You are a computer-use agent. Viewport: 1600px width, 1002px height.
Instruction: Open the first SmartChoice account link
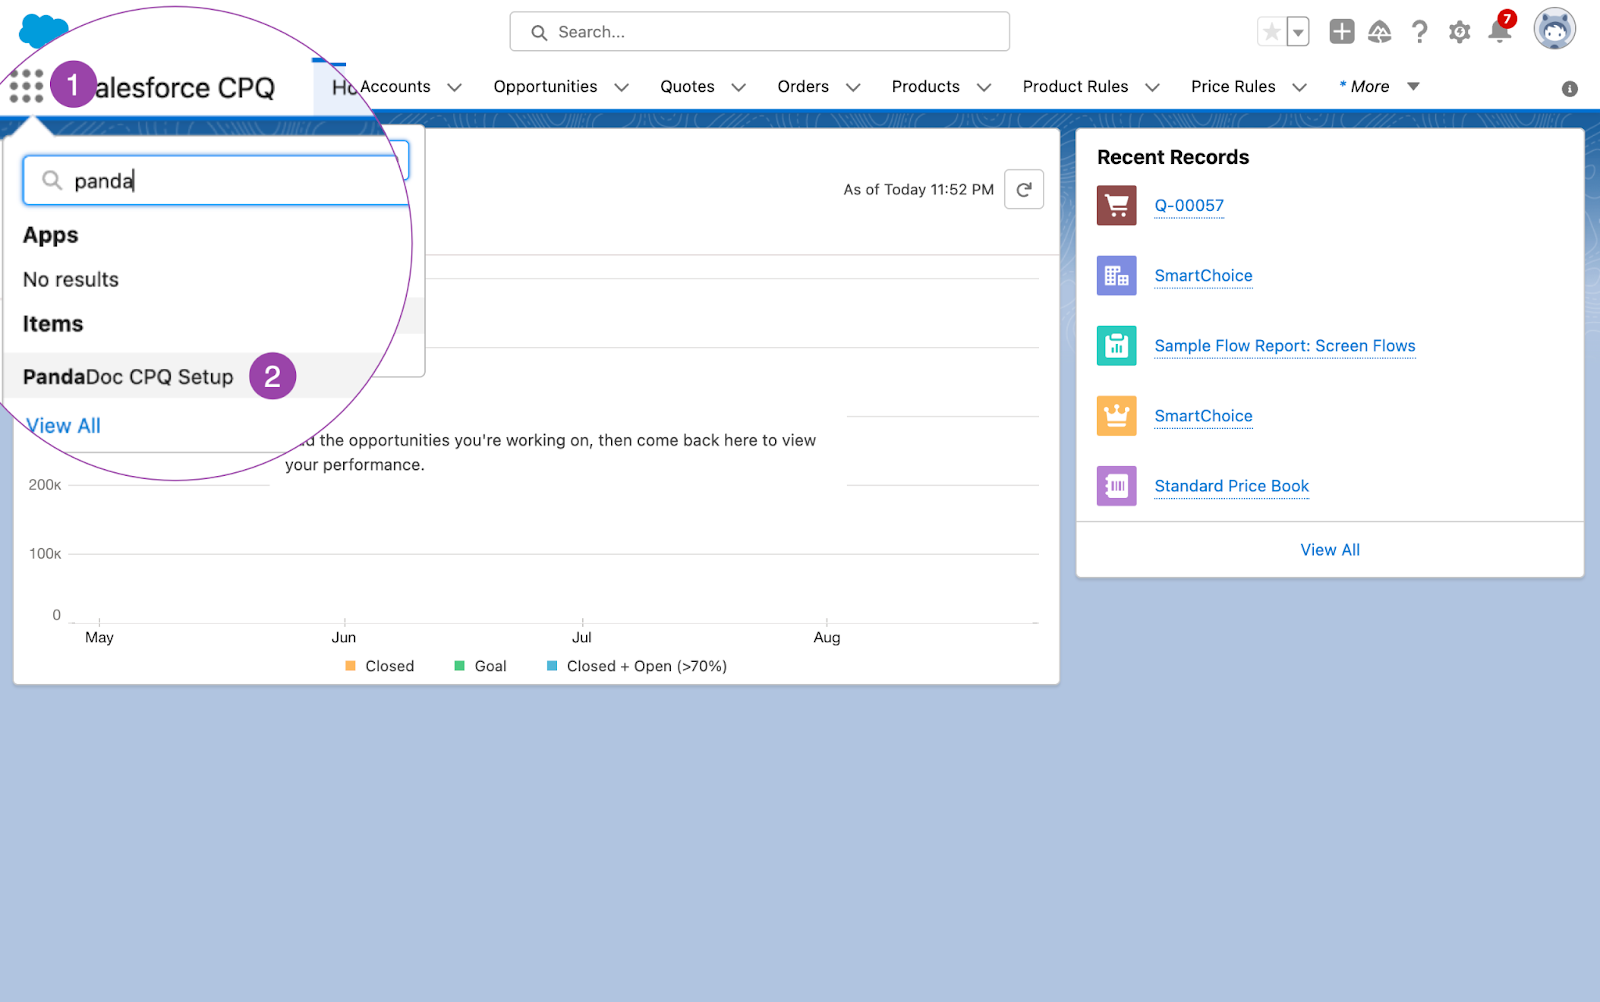click(x=1203, y=276)
